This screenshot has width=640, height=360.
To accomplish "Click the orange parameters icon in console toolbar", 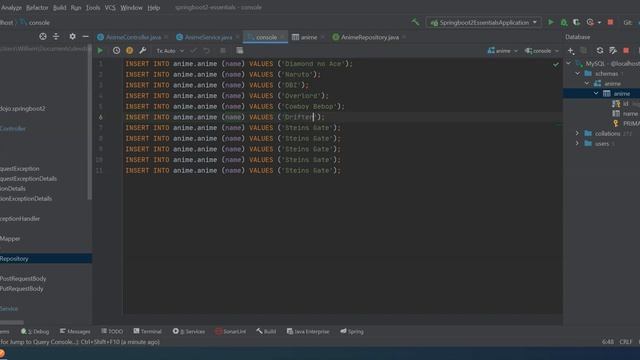I will 129,50.
